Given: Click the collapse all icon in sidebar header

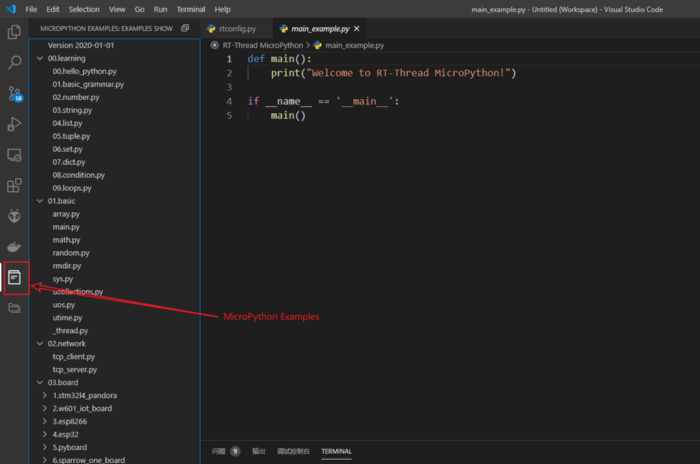Looking at the screenshot, I should click(x=185, y=28).
